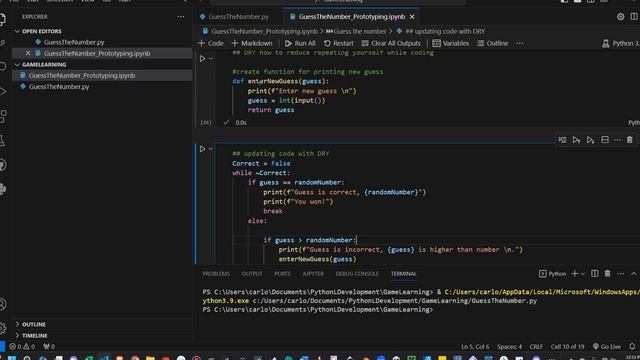This screenshot has width=640, height=360.
Task: Click Run All in notebook toolbar
Action: pos(300,43)
